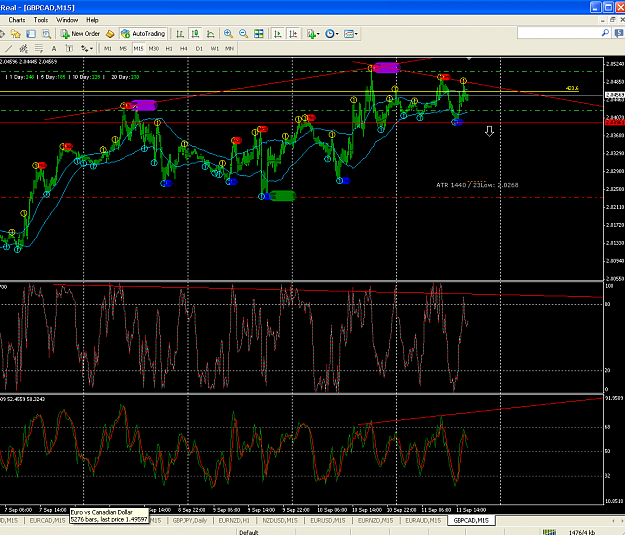The width and height of the screenshot is (625, 535).
Task: Switch timeframe to M5
Action: [x=123, y=49]
